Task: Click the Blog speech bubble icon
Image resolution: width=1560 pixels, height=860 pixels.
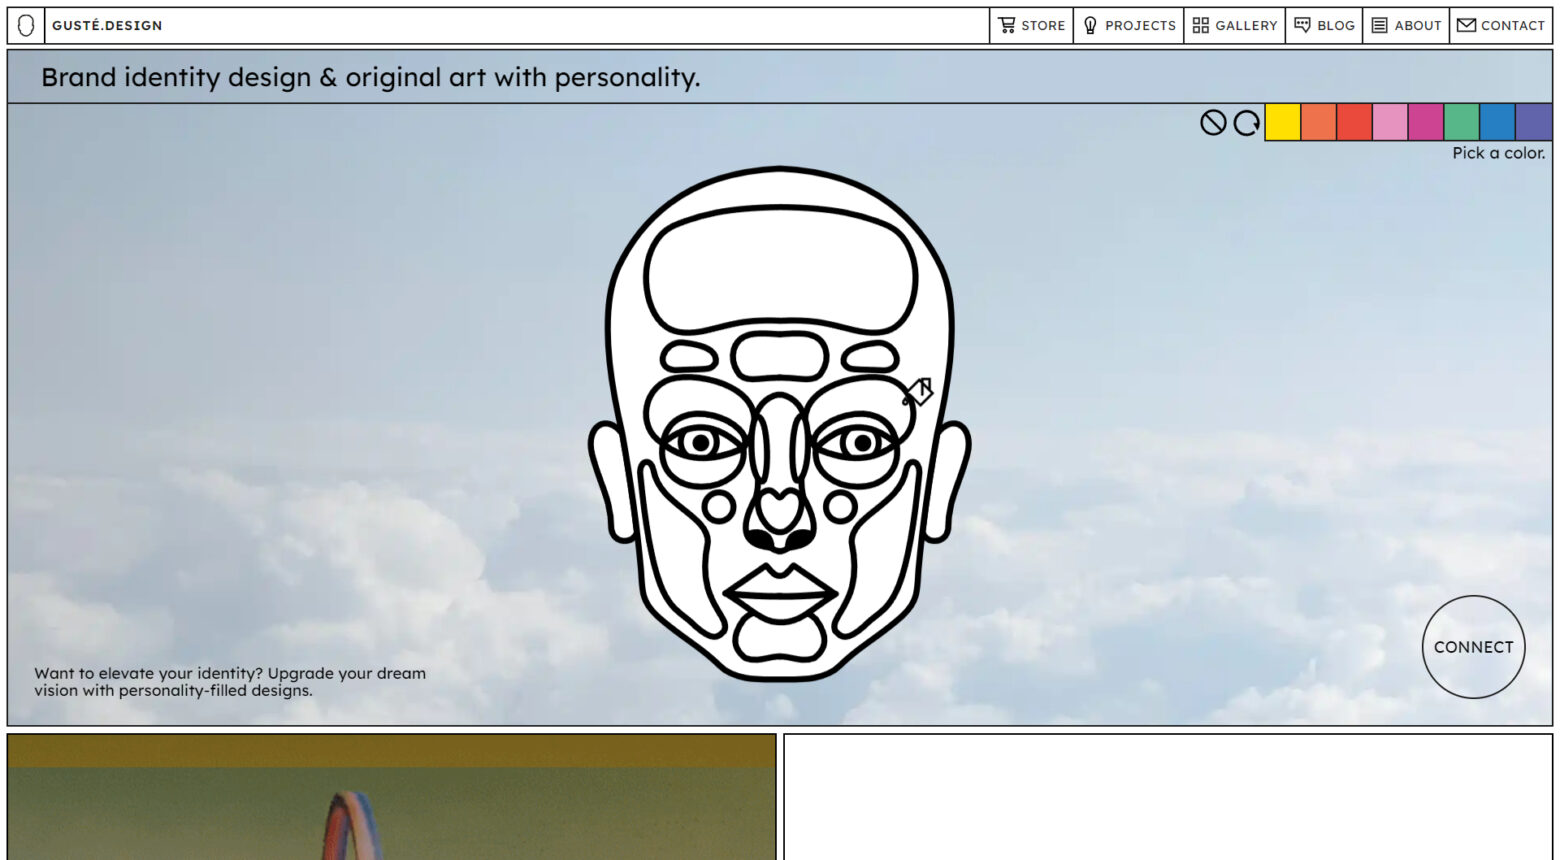Action: click(1302, 24)
